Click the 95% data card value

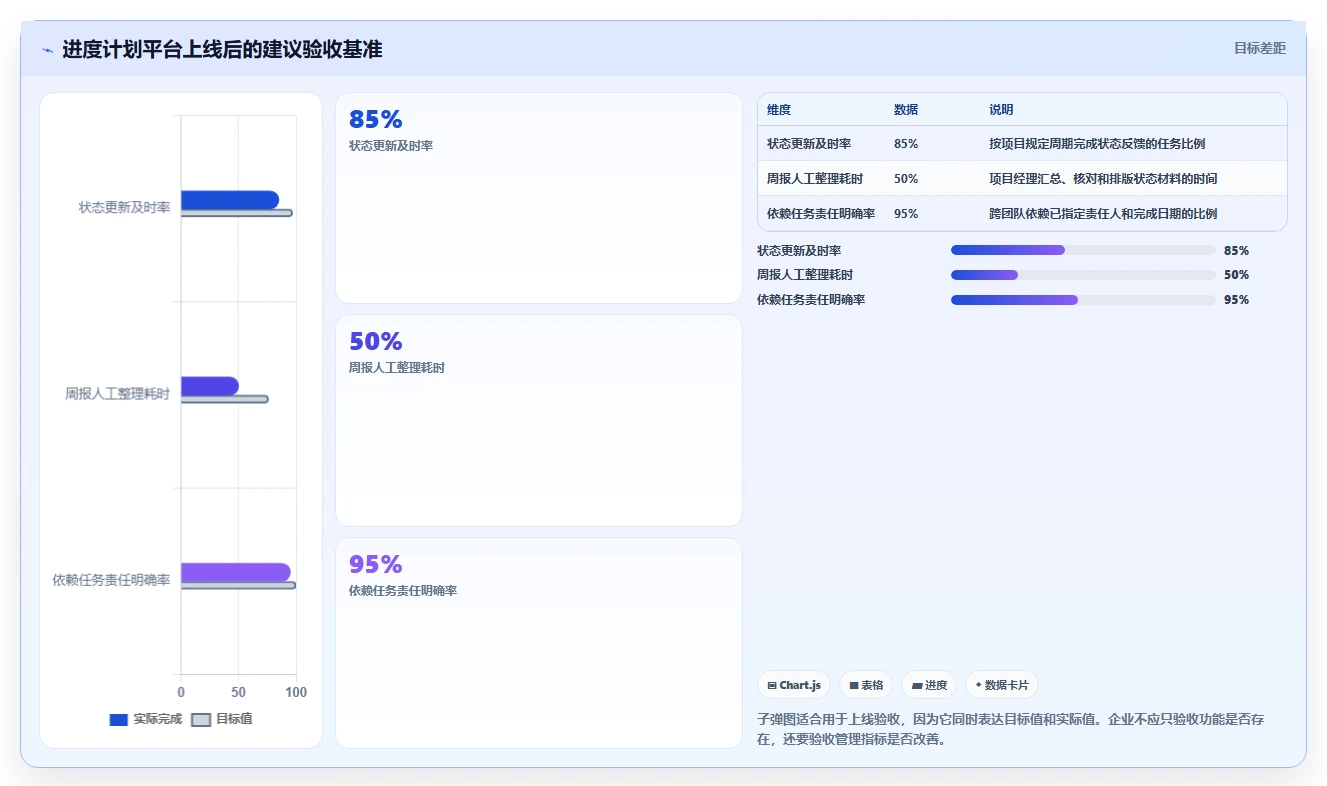coord(375,565)
